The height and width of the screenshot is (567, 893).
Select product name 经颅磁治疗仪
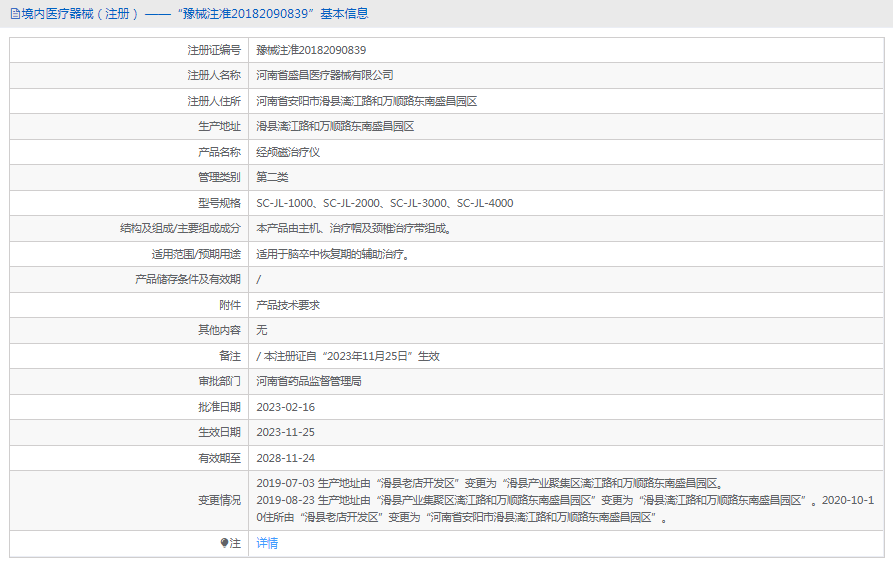tap(288, 152)
